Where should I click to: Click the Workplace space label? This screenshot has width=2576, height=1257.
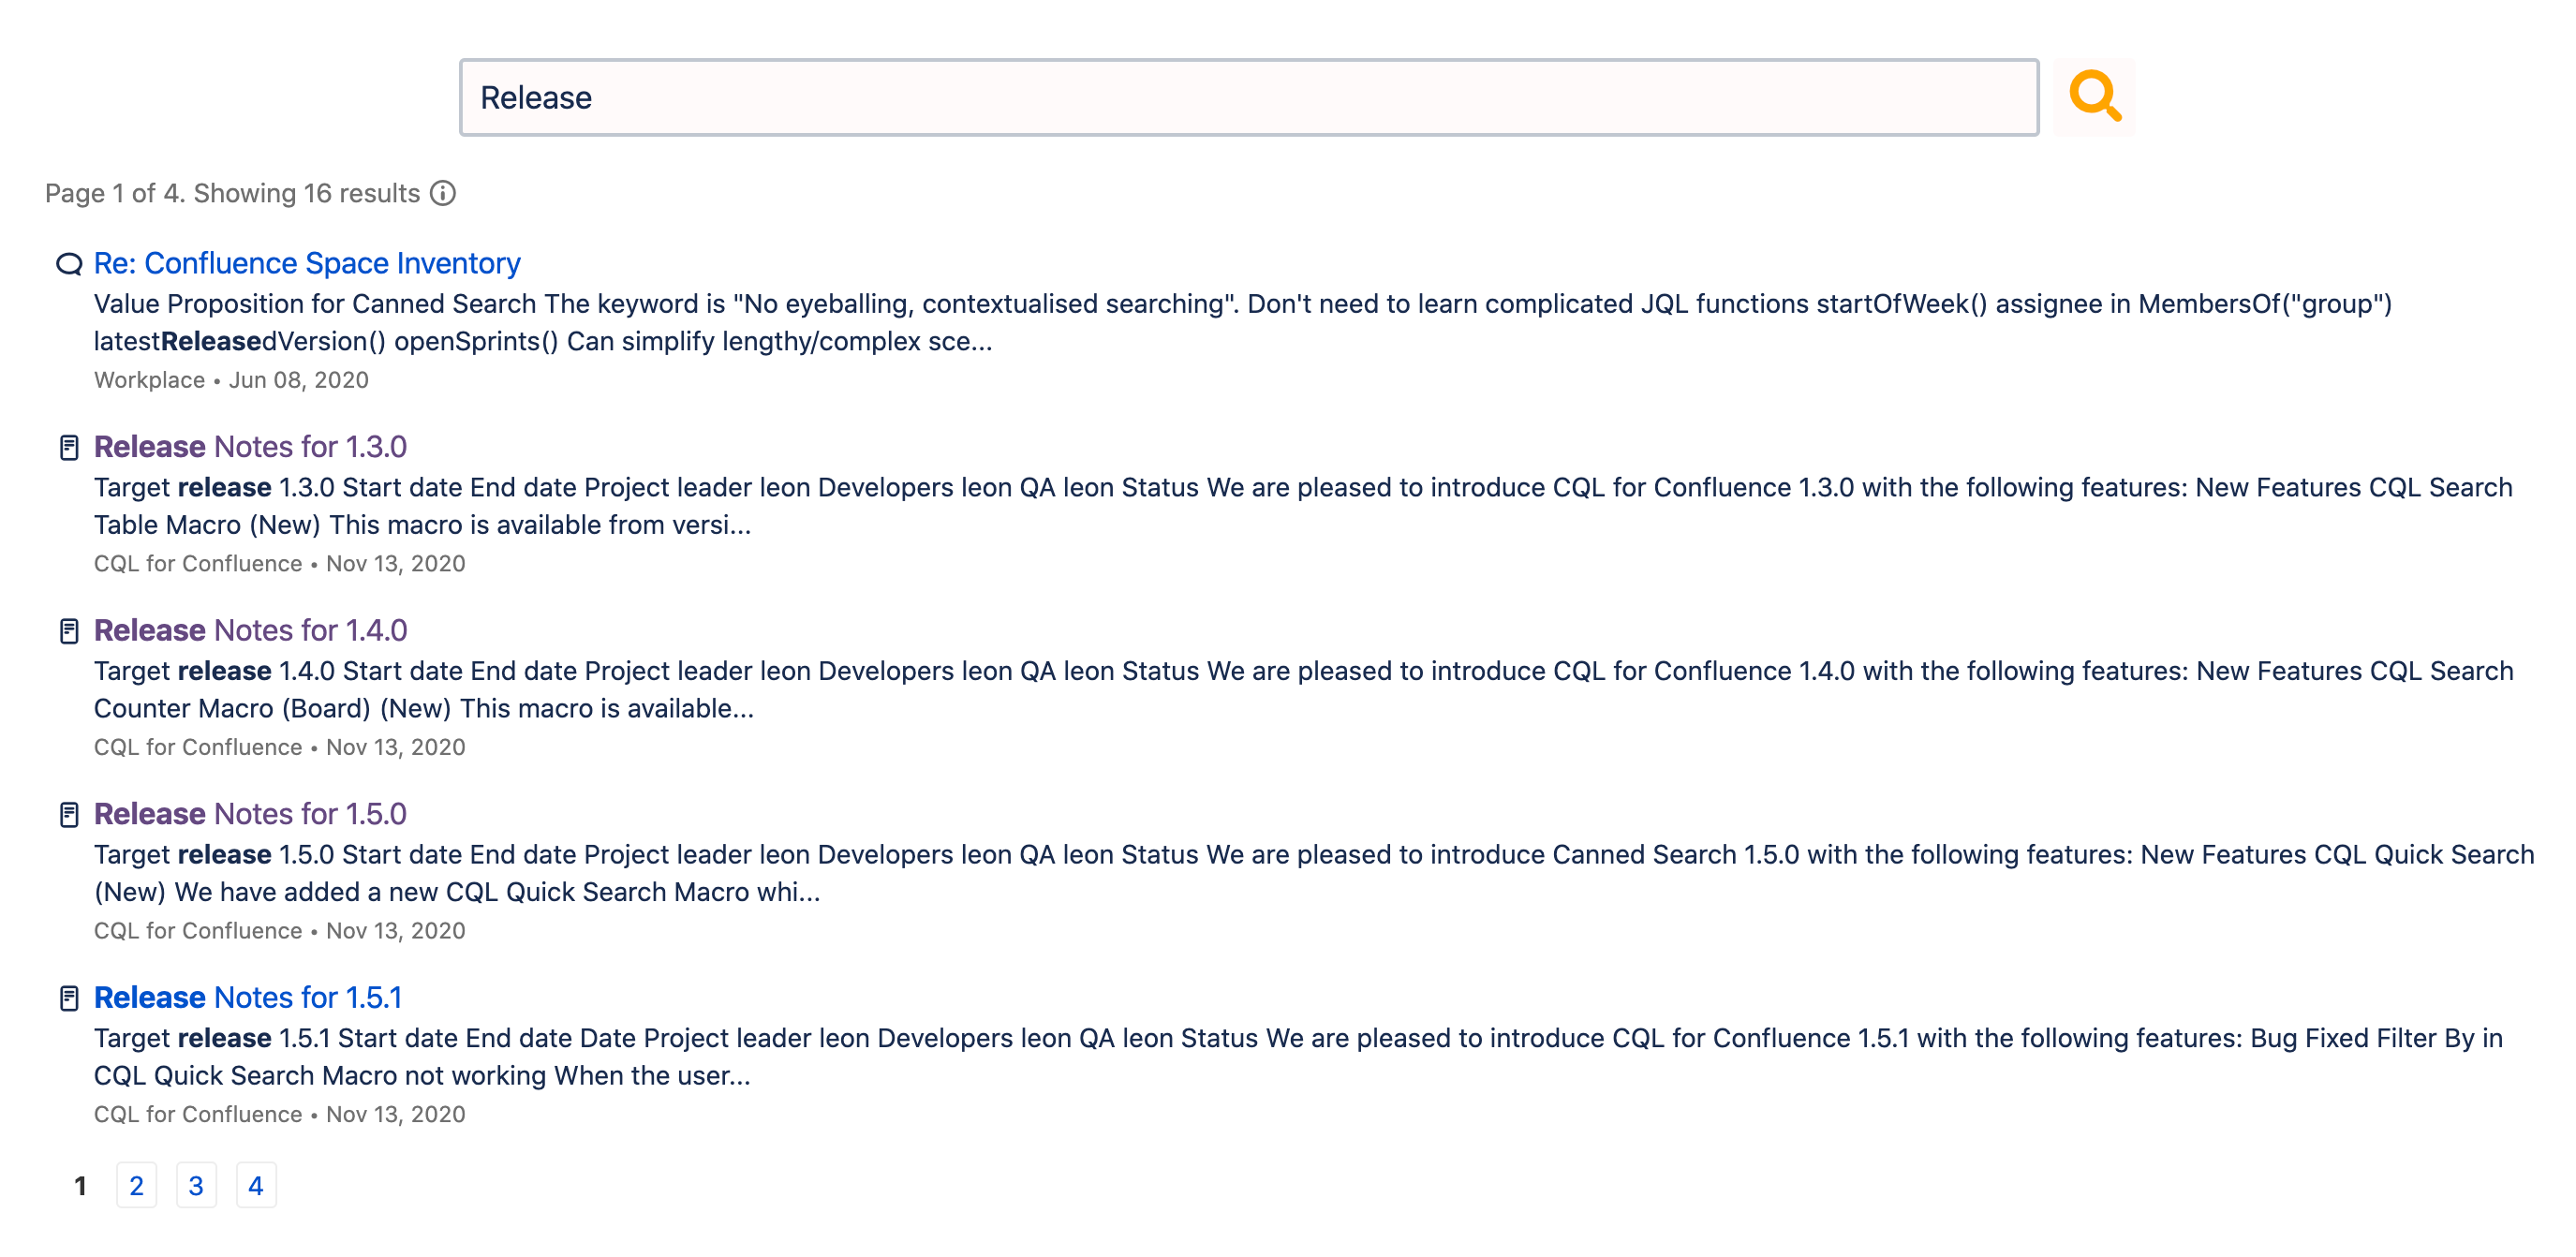point(149,380)
